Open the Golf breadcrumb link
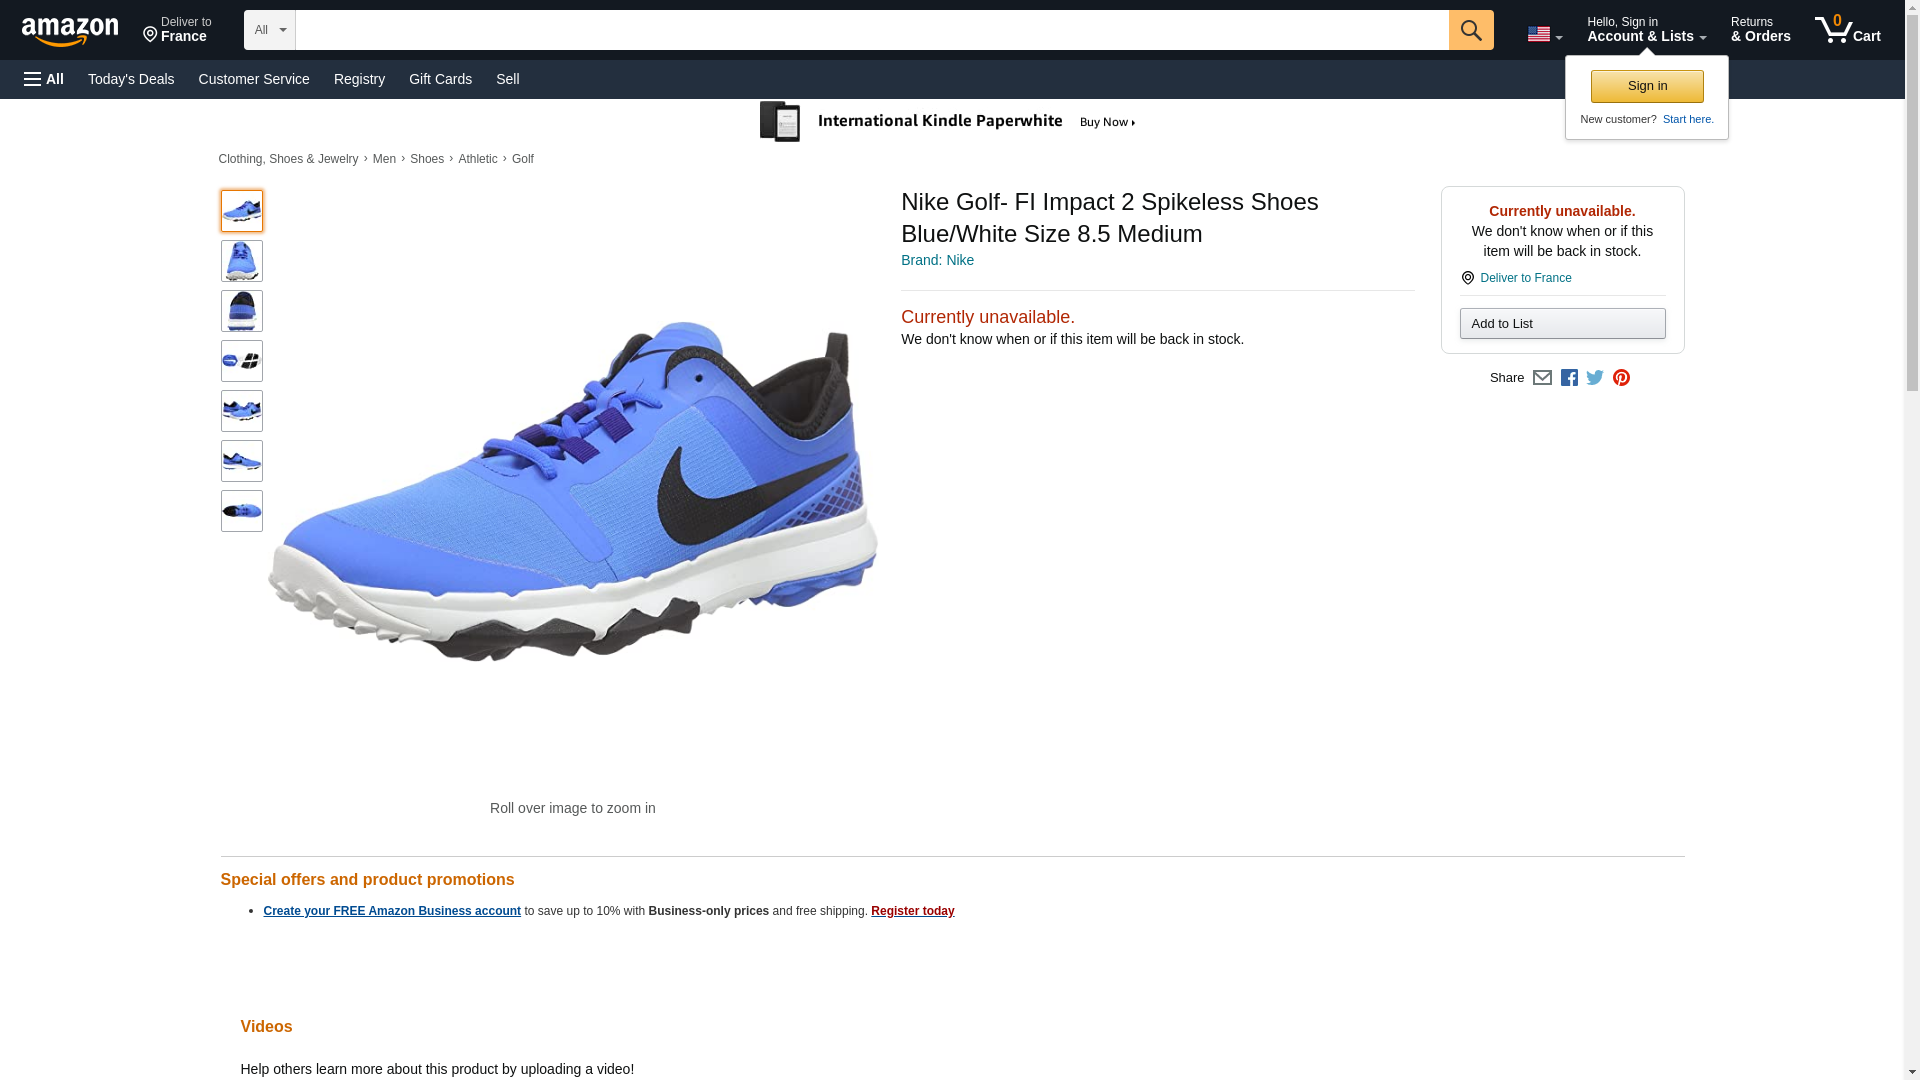The height and width of the screenshot is (1080, 1920). click(522, 159)
